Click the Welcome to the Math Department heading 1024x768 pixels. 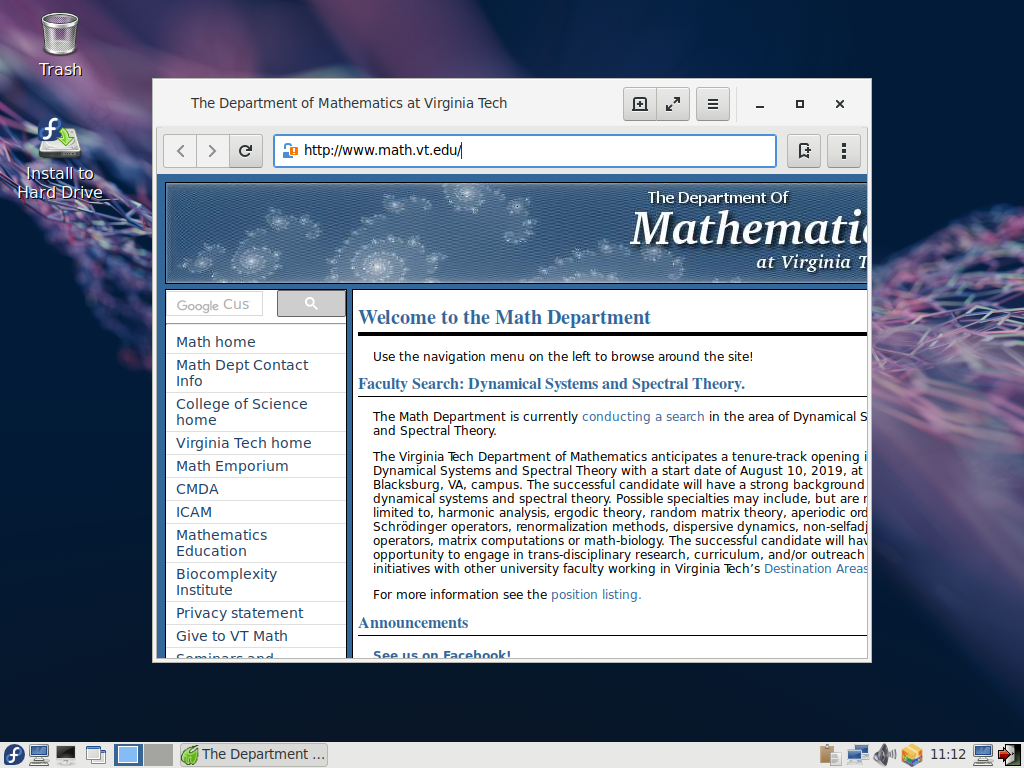504,317
